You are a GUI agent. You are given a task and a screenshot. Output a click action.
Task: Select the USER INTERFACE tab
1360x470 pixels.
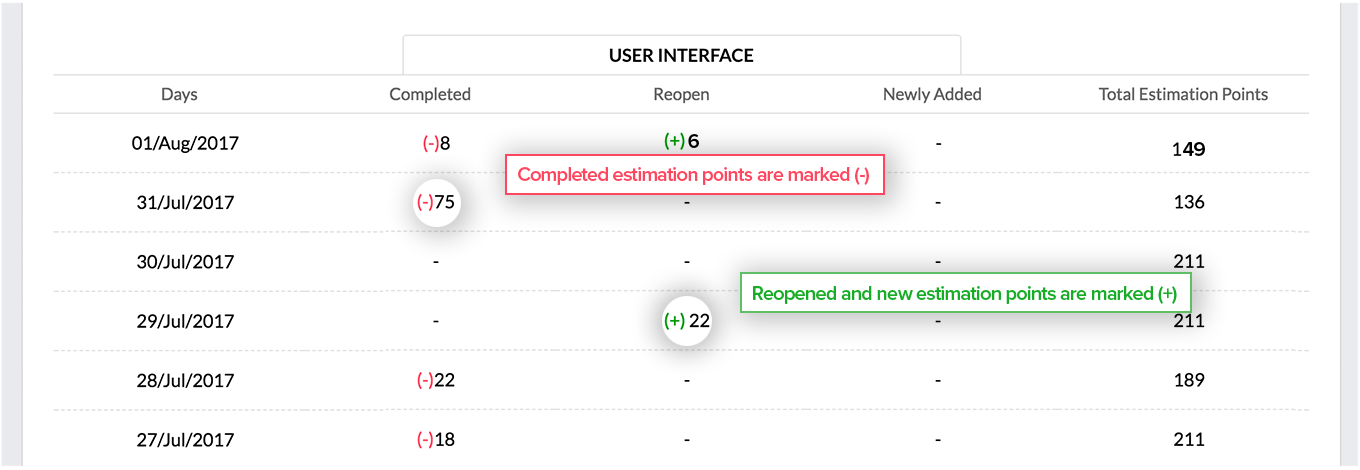[681, 55]
